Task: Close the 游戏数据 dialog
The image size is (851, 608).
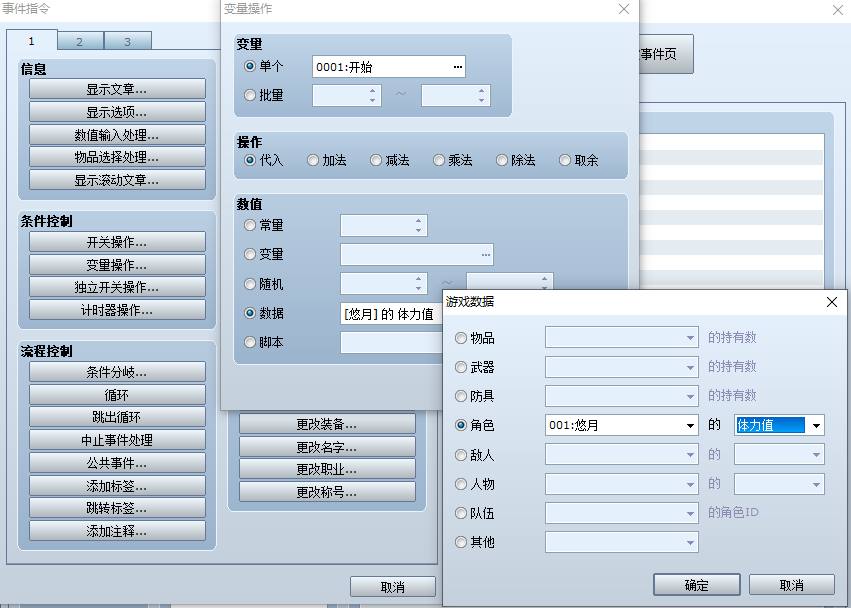Action: coord(831,302)
